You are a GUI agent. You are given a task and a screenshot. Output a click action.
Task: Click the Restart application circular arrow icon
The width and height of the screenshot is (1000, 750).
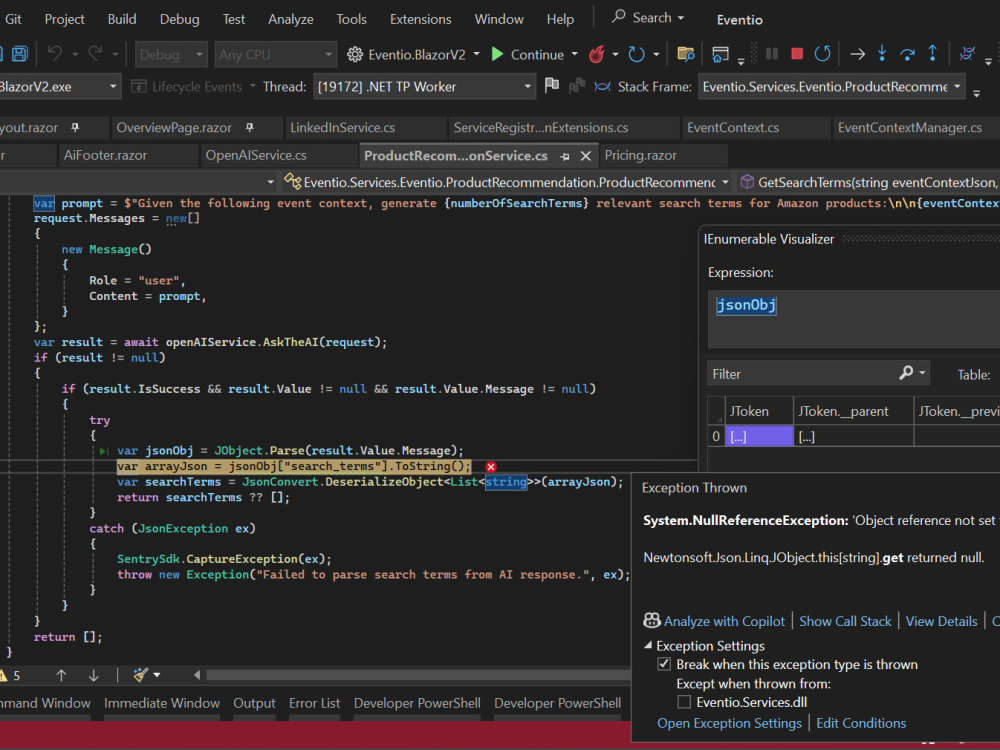point(636,54)
